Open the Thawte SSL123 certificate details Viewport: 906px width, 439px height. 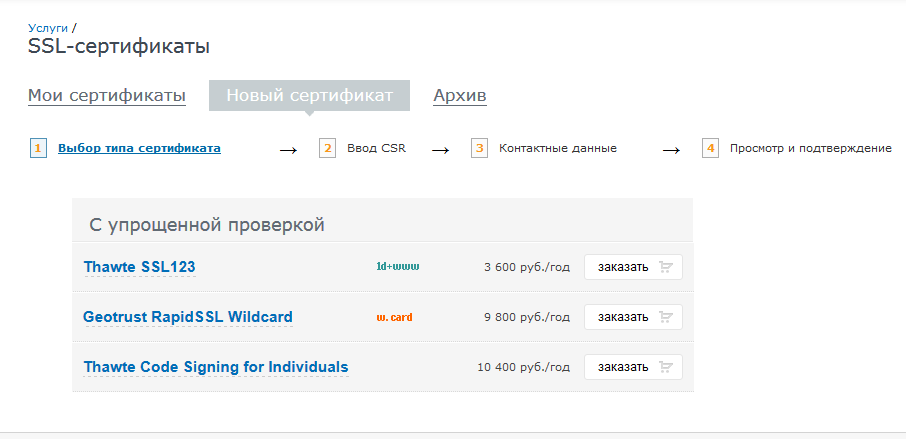tap(140, 267)
